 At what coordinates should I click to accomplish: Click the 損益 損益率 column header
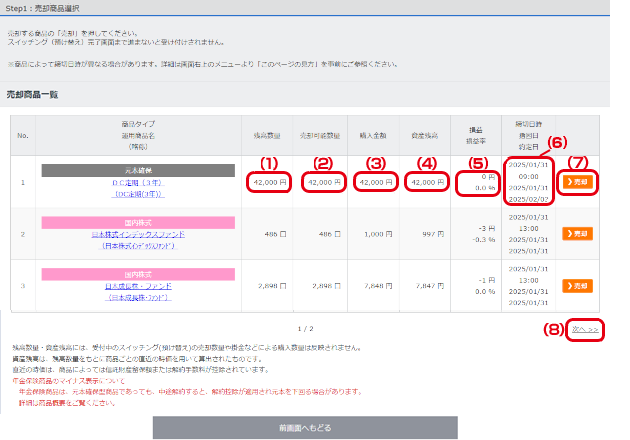point(476,135)
